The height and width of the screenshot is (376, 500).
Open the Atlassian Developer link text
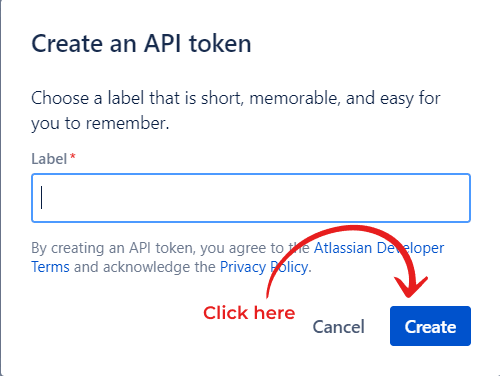[x=379, y=248]
